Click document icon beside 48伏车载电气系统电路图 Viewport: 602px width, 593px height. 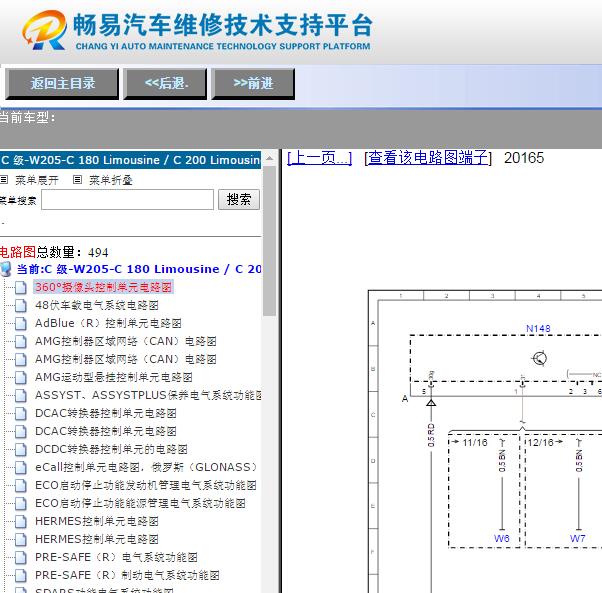click(x=21, y=305)
